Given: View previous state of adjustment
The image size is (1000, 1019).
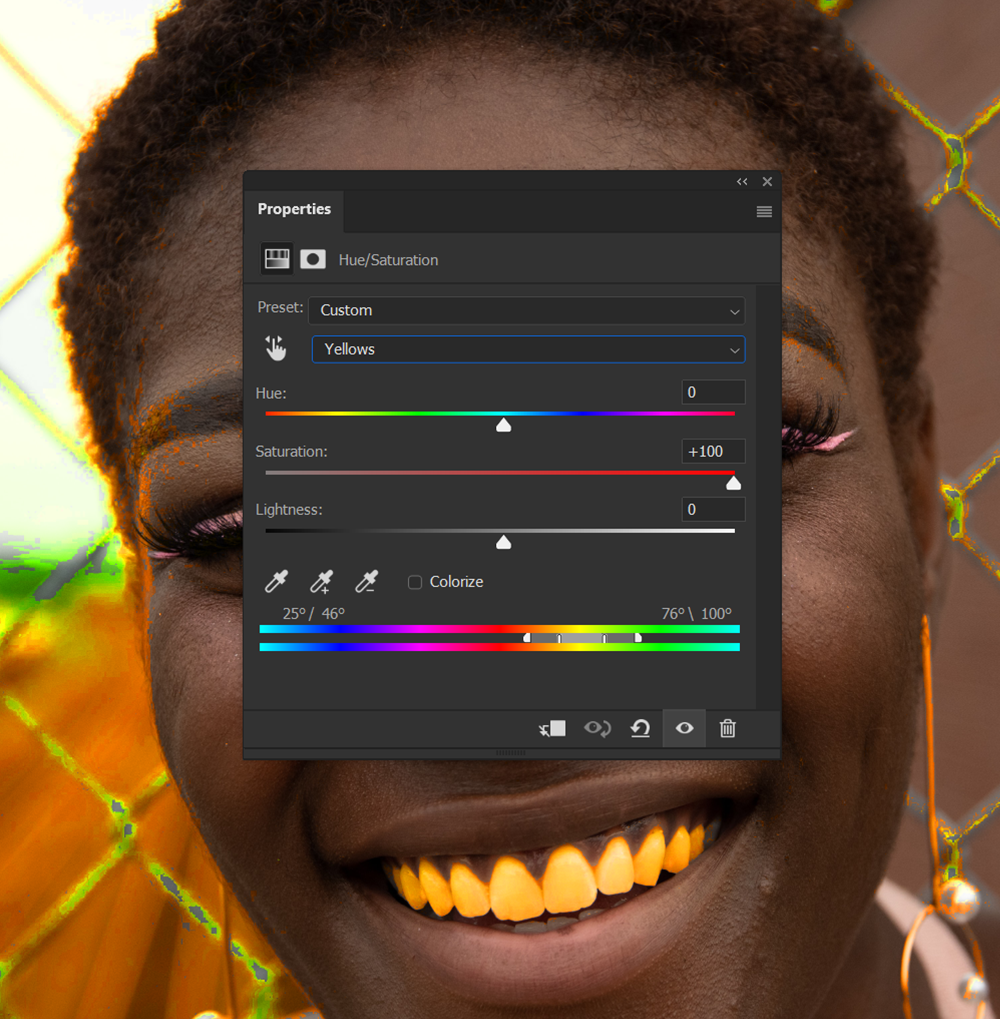Looking at the screenshot, I should (x=597, y=729).
